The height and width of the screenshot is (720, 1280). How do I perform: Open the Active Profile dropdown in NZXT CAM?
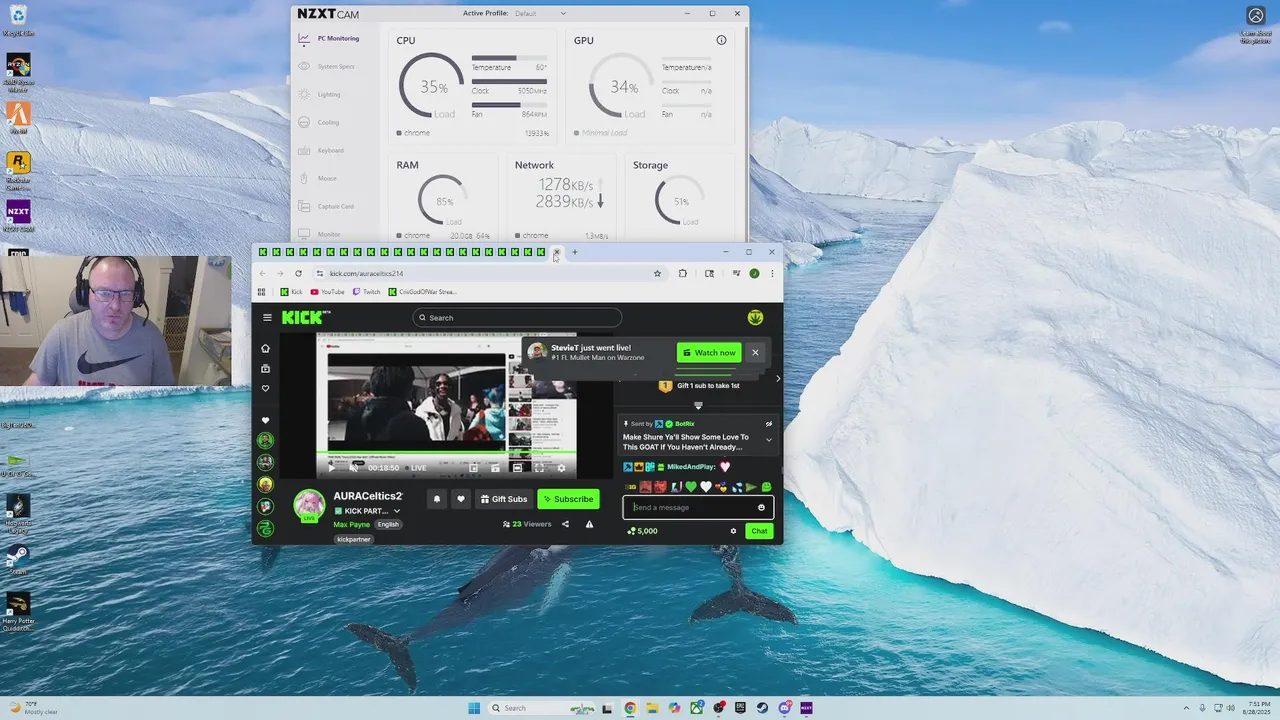coord(540,13)
